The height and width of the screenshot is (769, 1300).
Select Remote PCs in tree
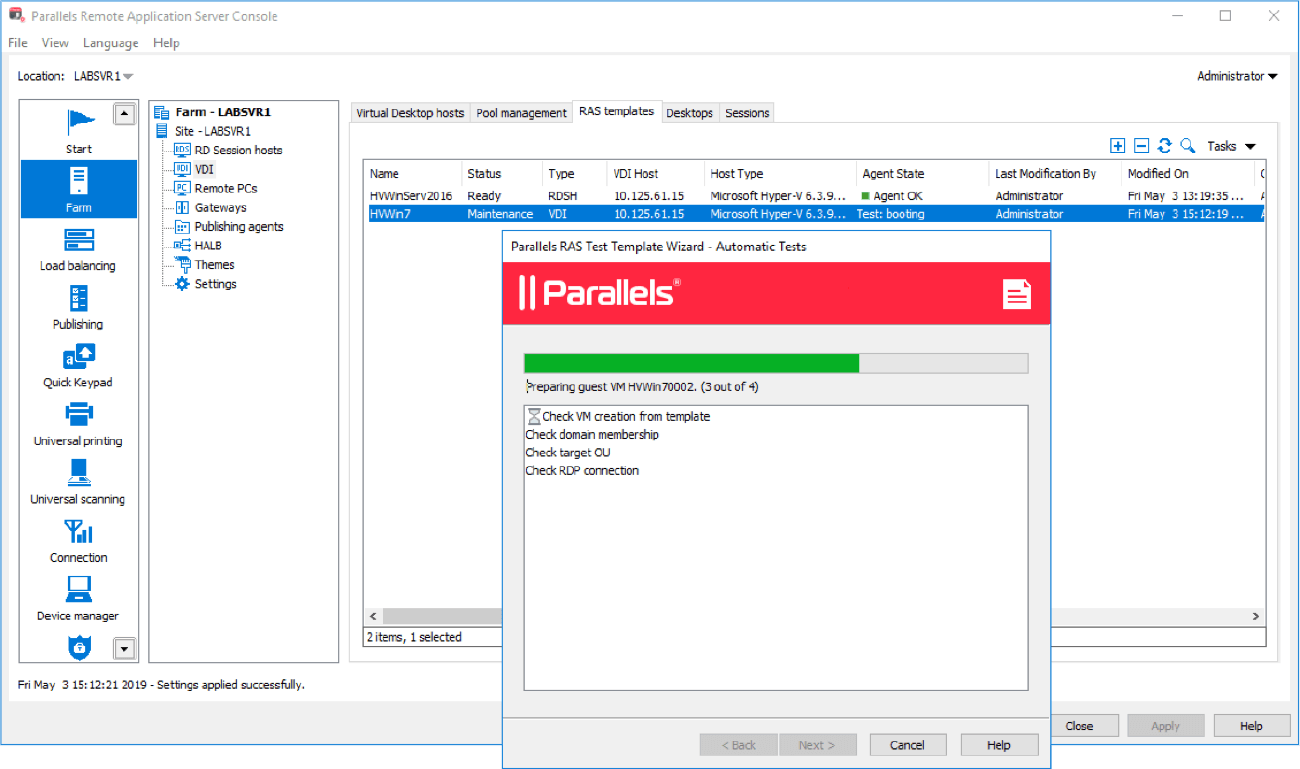226,188
